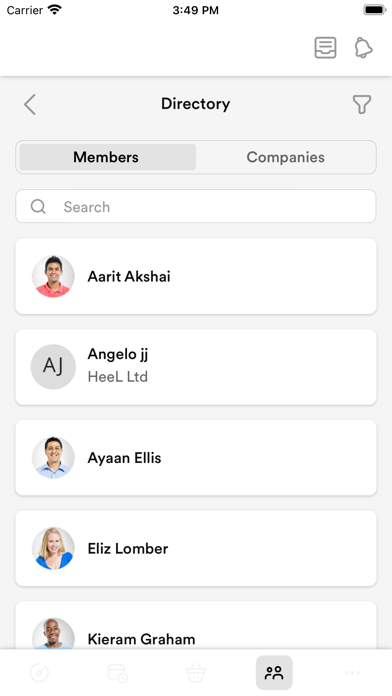
Task: Go back using the left chevron
Action: click(30, 105)
